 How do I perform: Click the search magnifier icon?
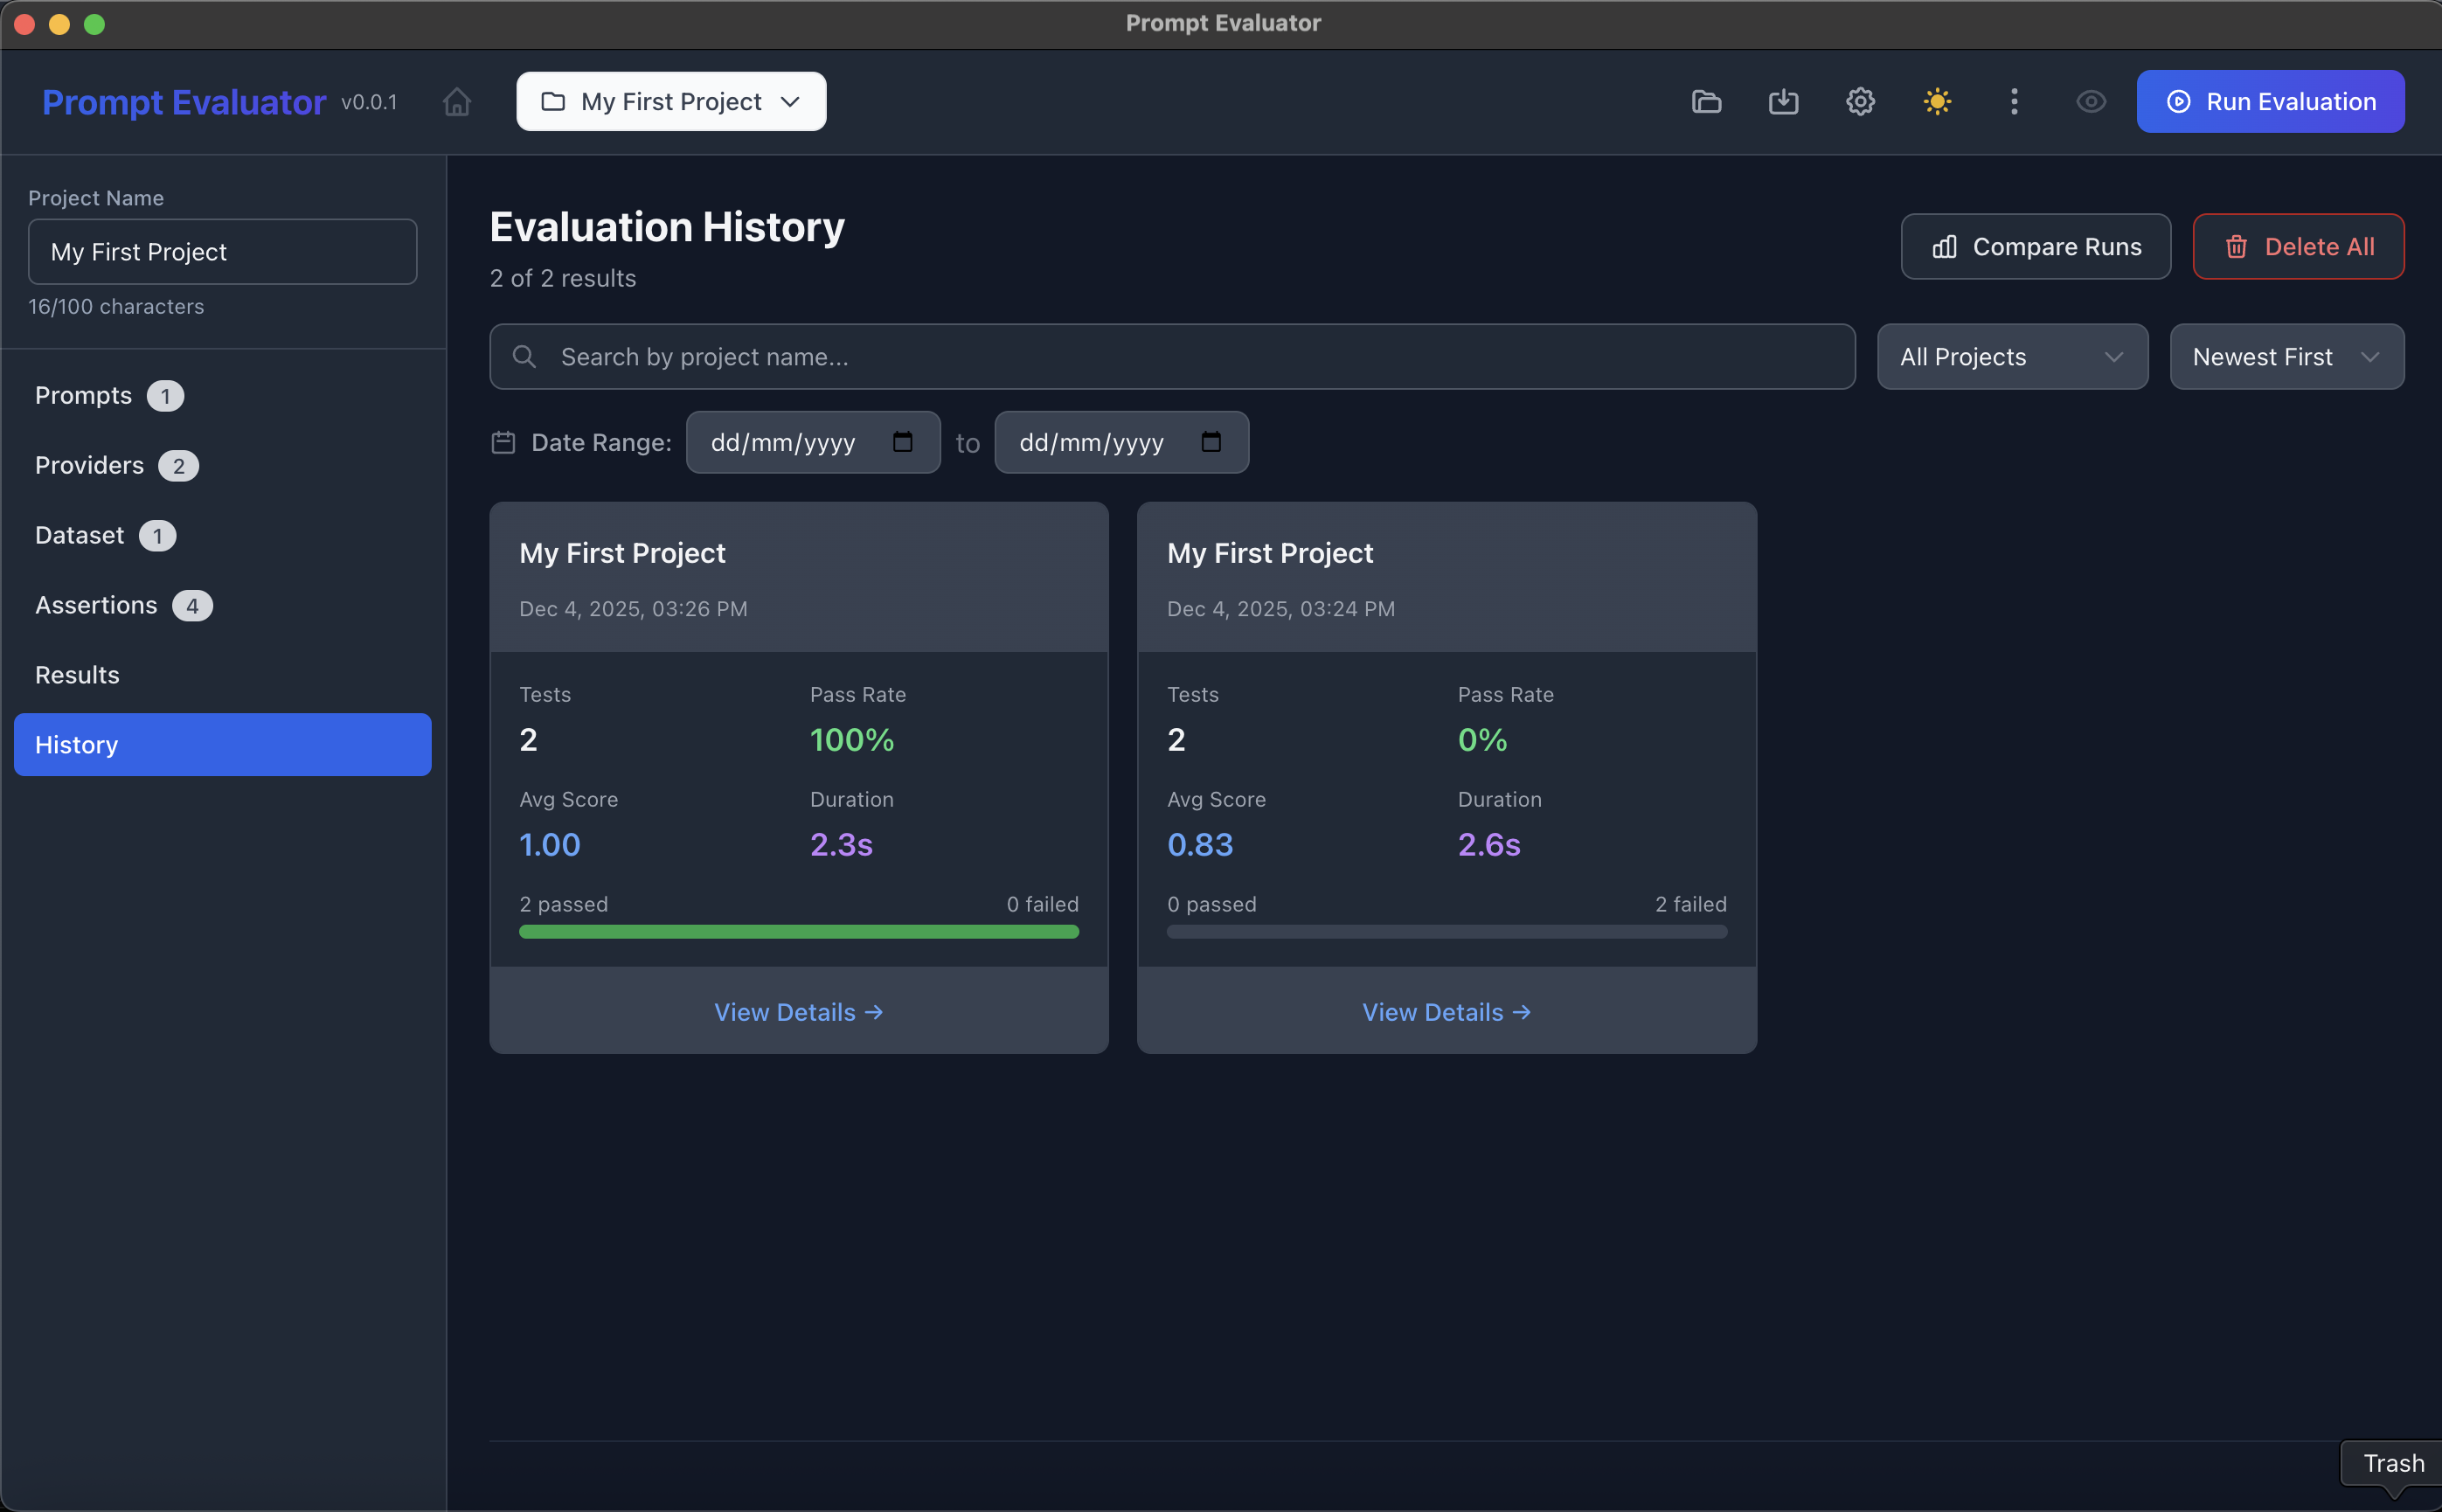524,357
